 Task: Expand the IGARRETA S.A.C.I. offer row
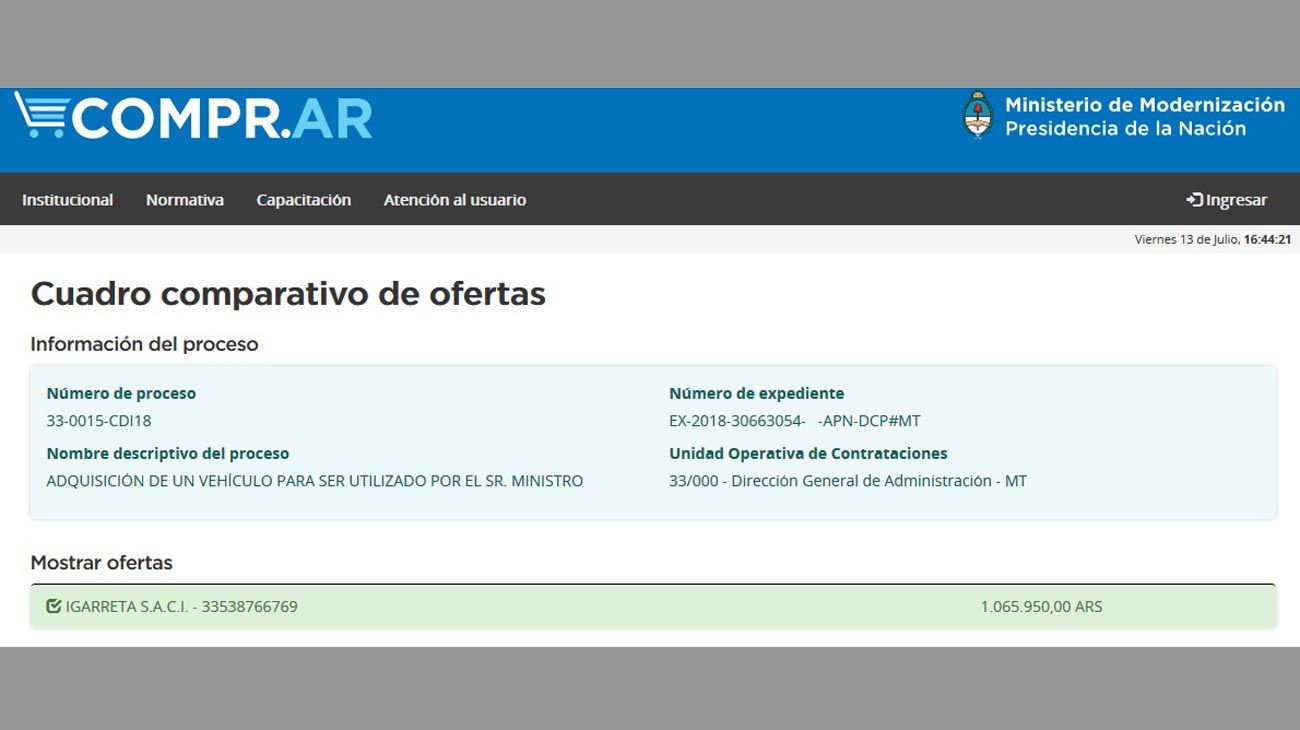(x=653, y=606)
